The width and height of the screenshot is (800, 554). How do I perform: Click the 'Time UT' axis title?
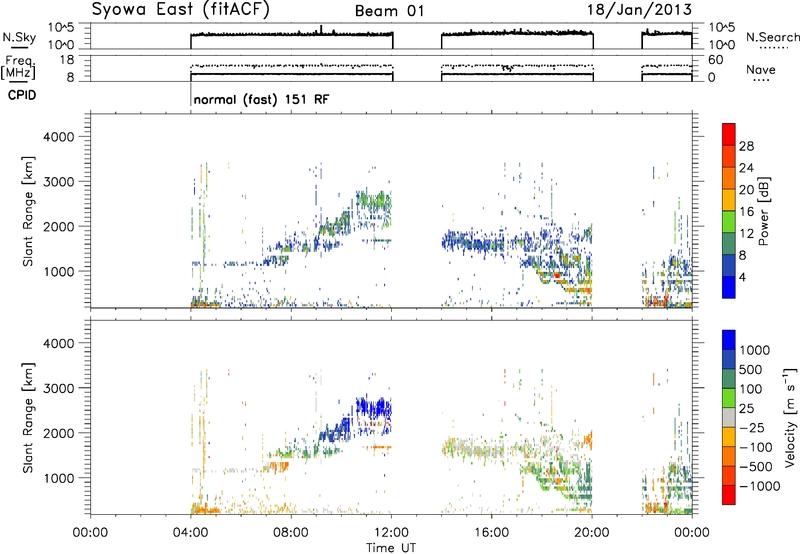point(391,548)
